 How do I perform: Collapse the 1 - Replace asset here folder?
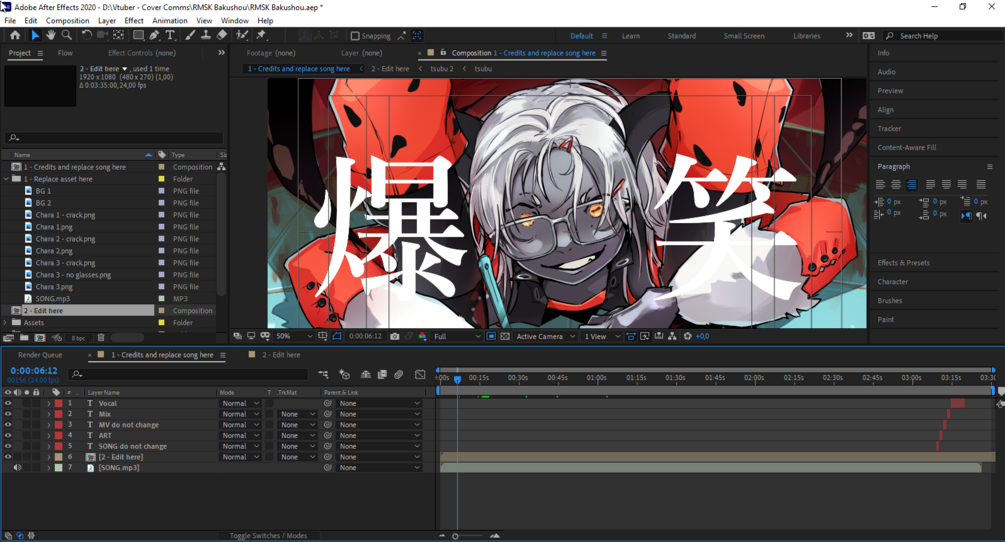6,179
